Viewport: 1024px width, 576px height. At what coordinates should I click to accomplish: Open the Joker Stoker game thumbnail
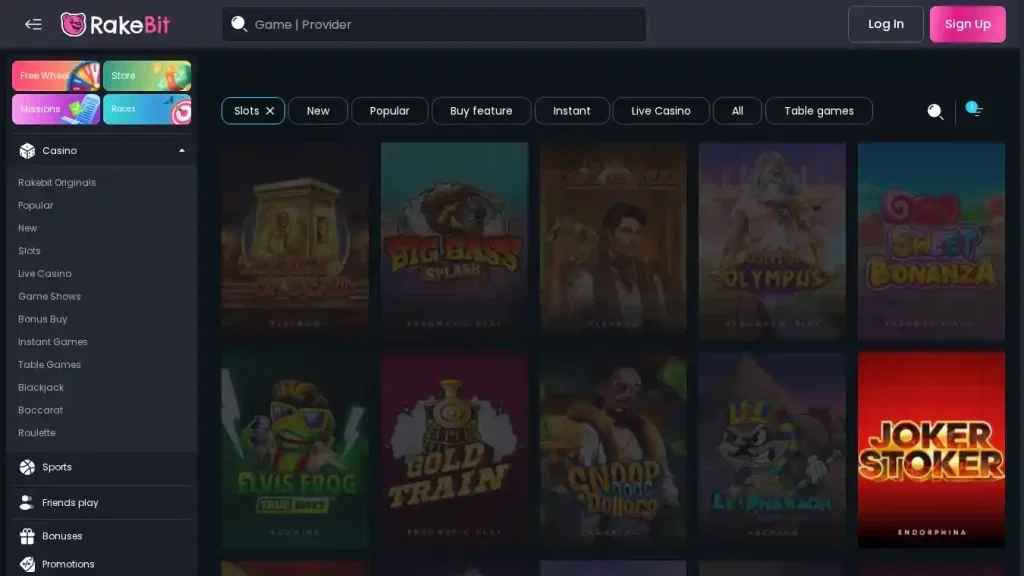coord(931,450)
